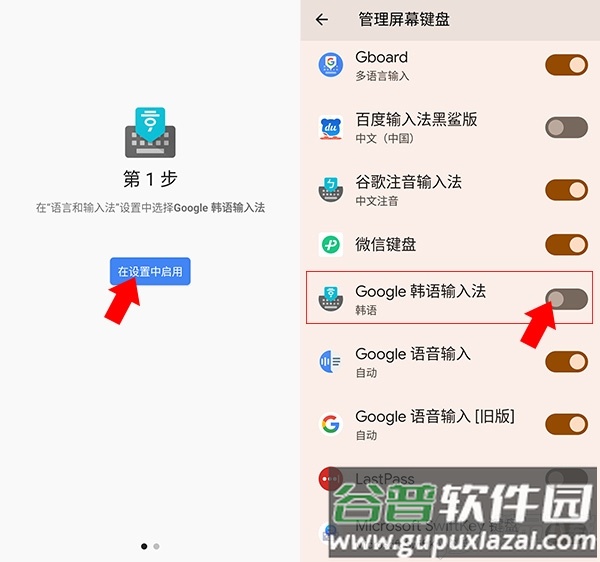Click the Gboard app icon

pyautogui.click(x=331, y=65)
